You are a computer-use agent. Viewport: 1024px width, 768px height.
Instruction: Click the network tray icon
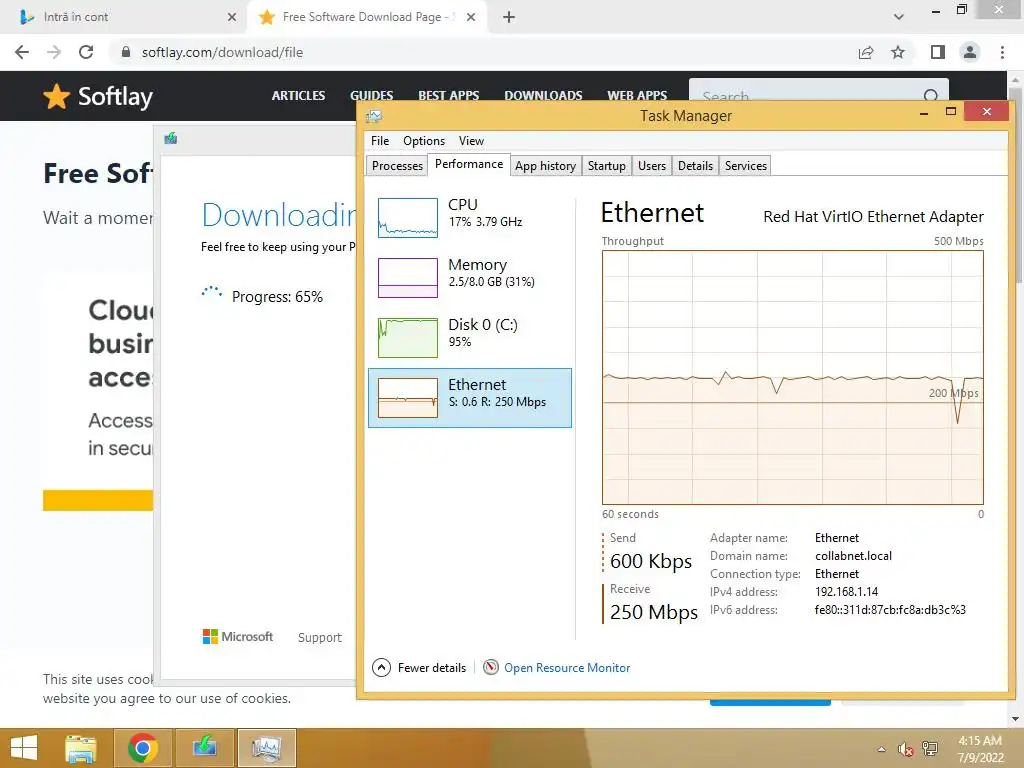[930, 749]
